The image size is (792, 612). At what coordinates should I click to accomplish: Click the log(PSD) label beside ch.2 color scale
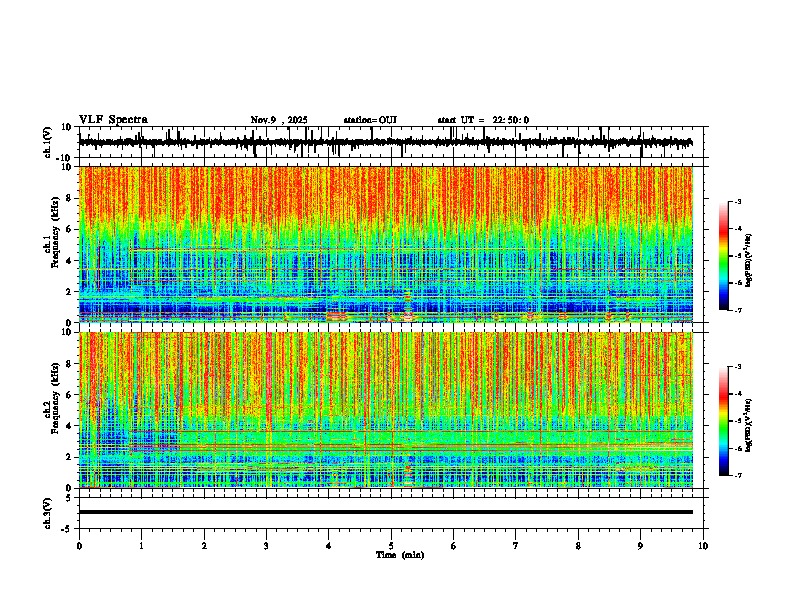click(749, 424)
